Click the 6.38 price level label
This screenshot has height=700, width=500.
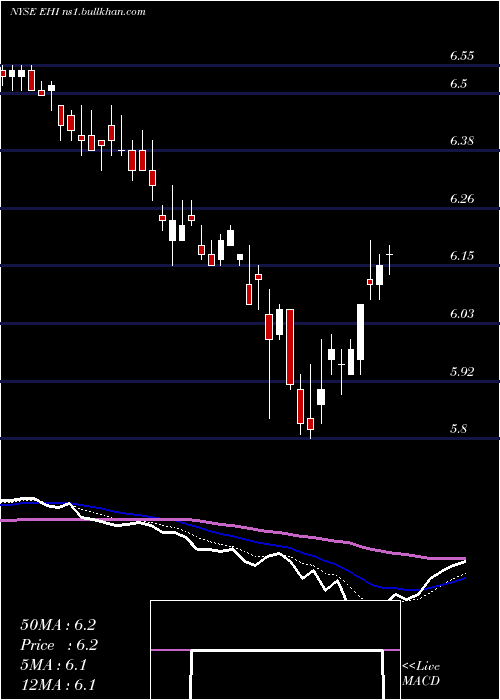[x=462, y=141]
